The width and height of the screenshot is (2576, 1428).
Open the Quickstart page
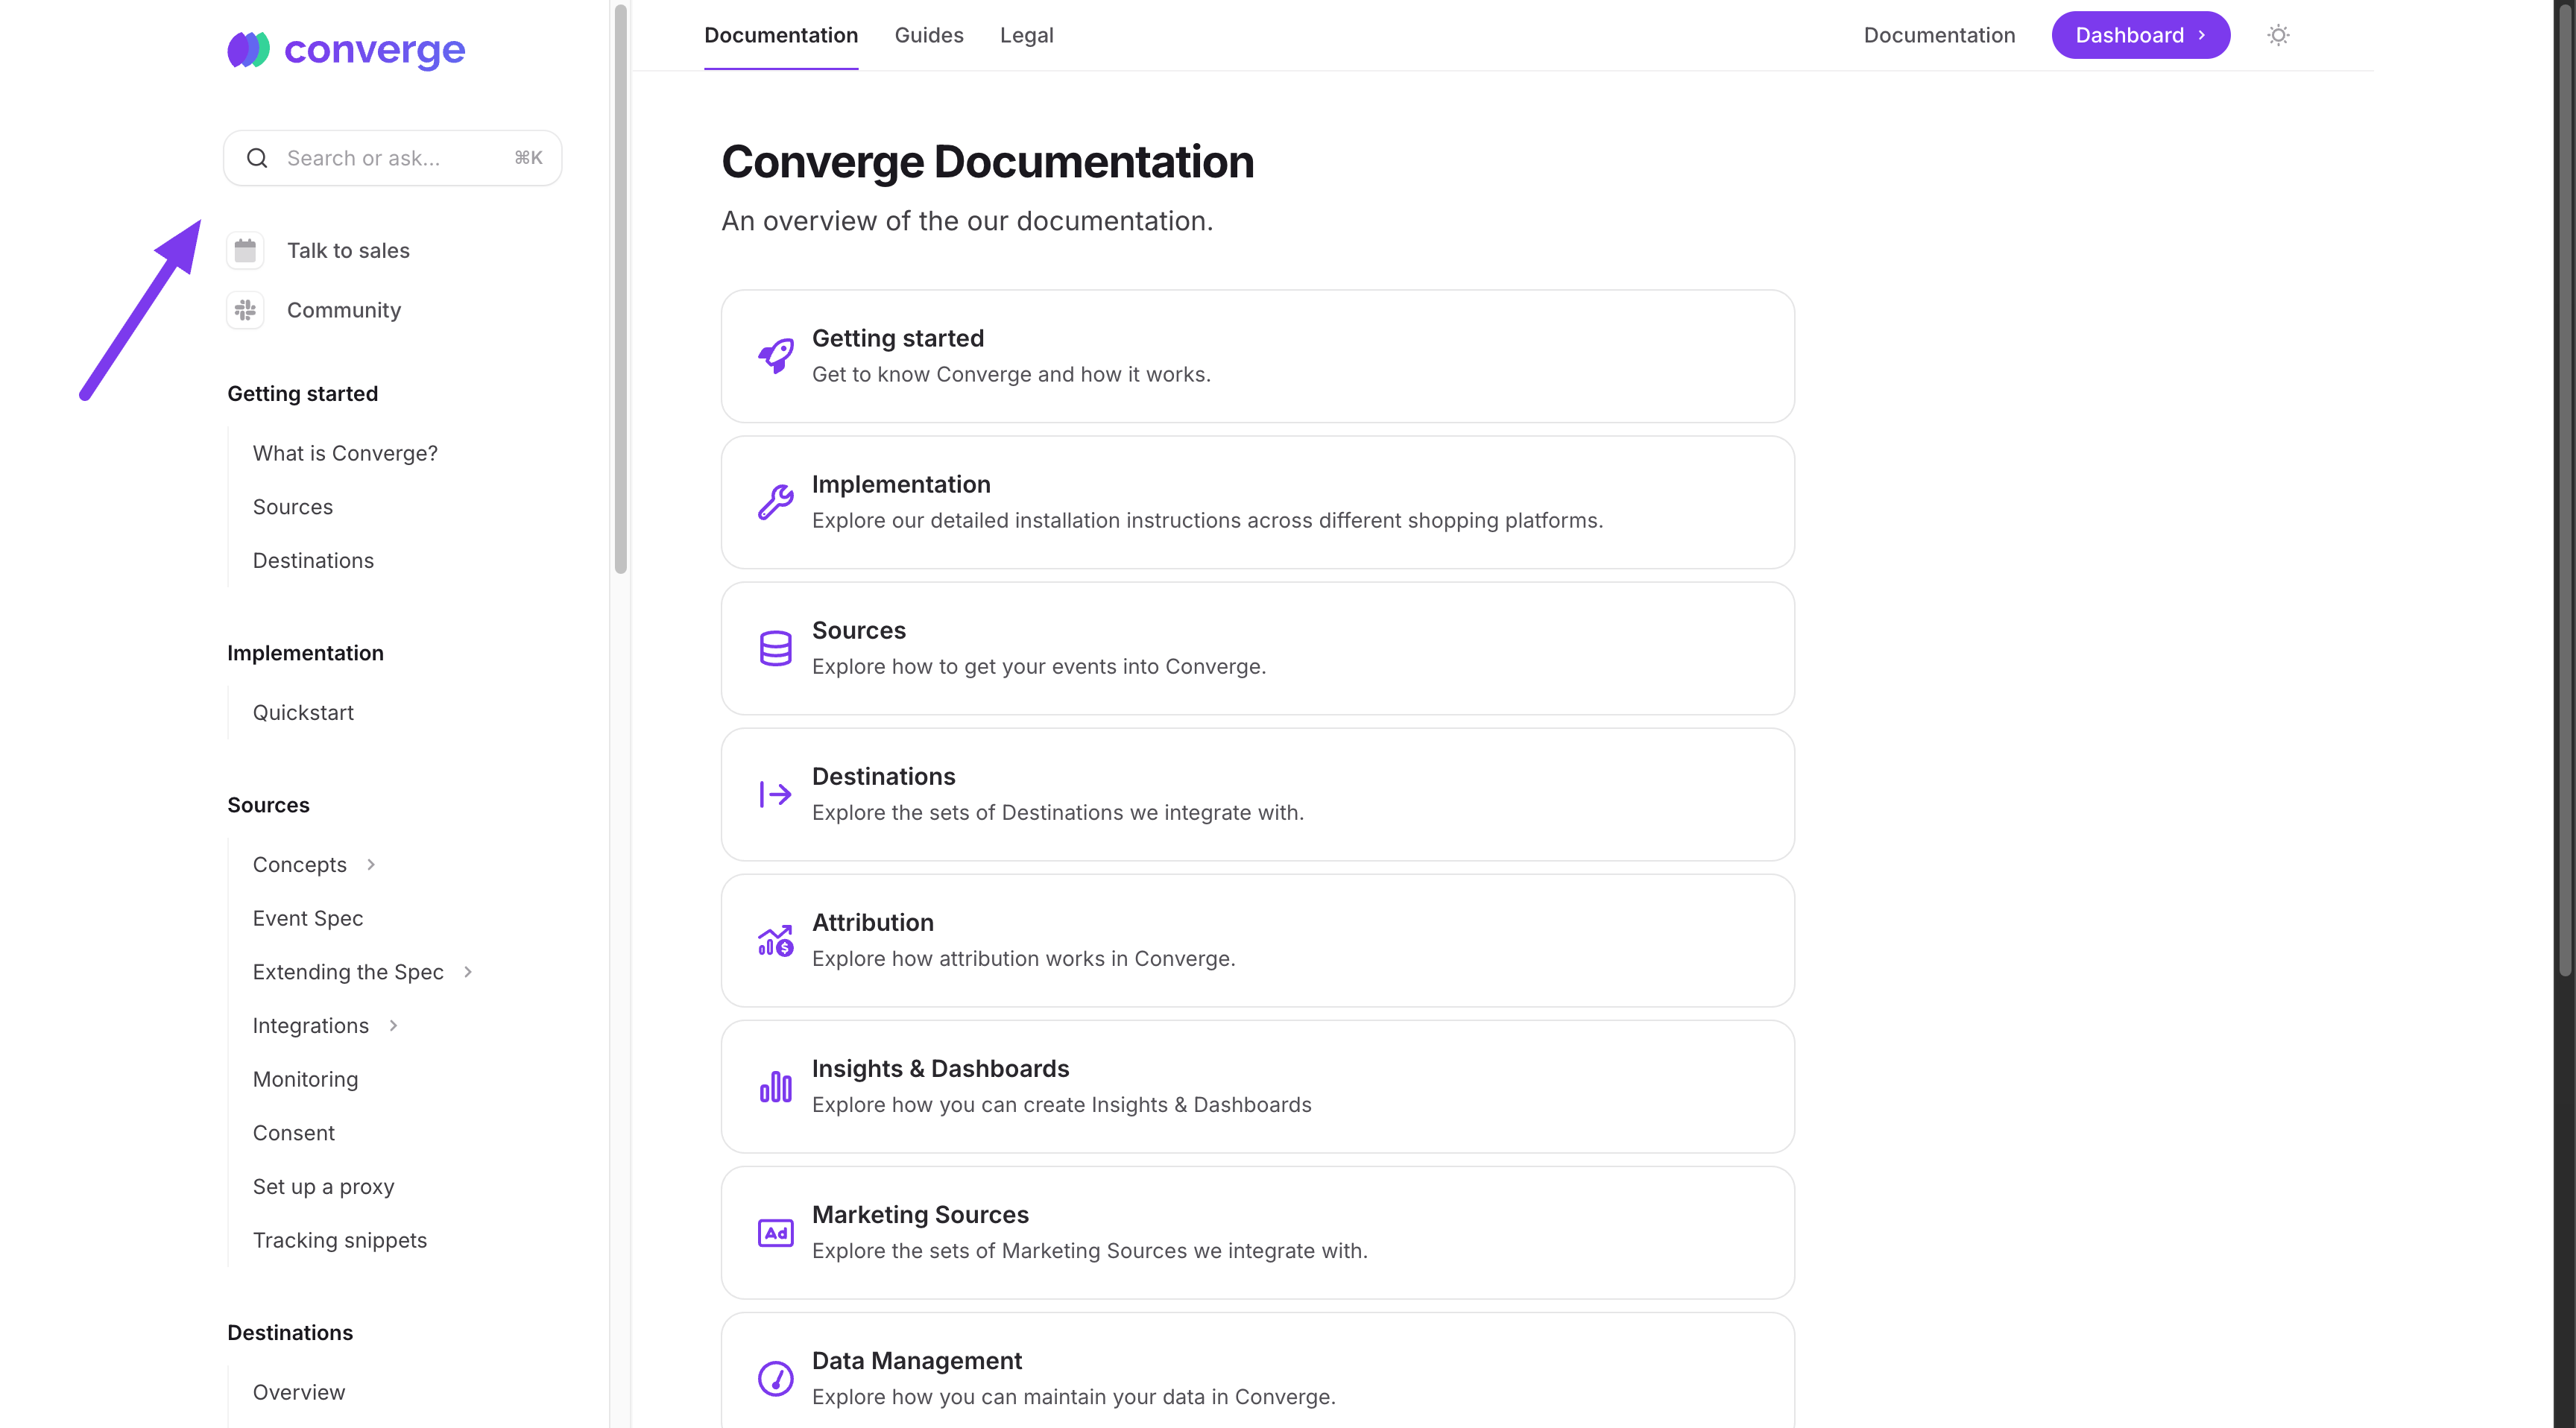coord(303,712)
